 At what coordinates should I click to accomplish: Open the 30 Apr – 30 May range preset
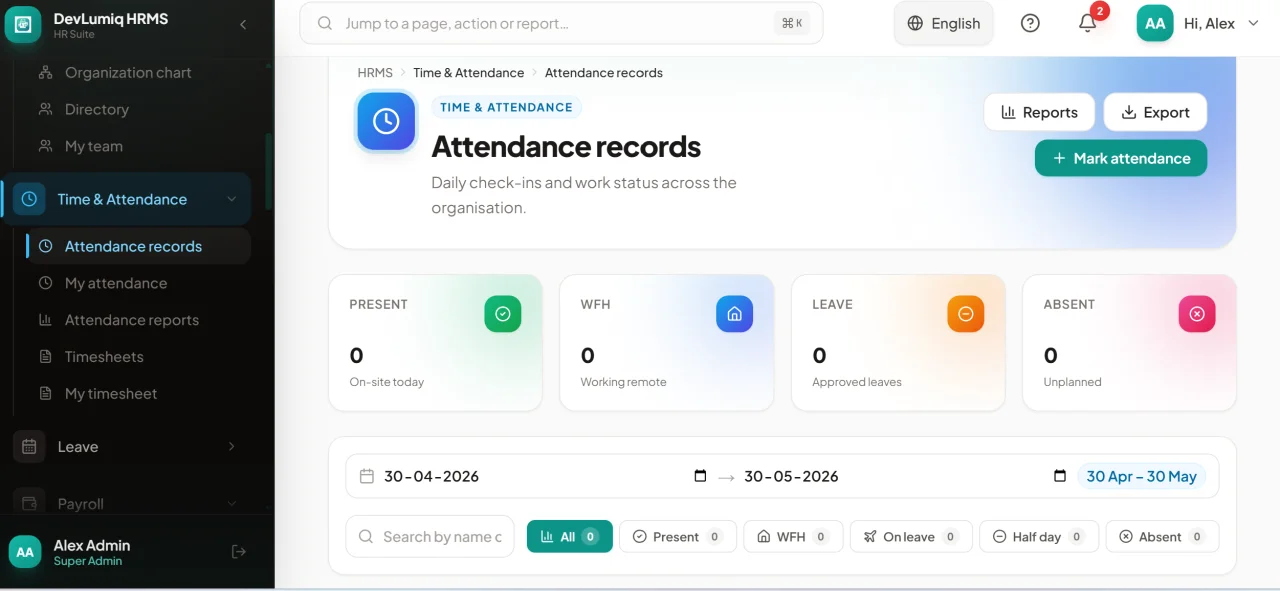[1141, 476]
